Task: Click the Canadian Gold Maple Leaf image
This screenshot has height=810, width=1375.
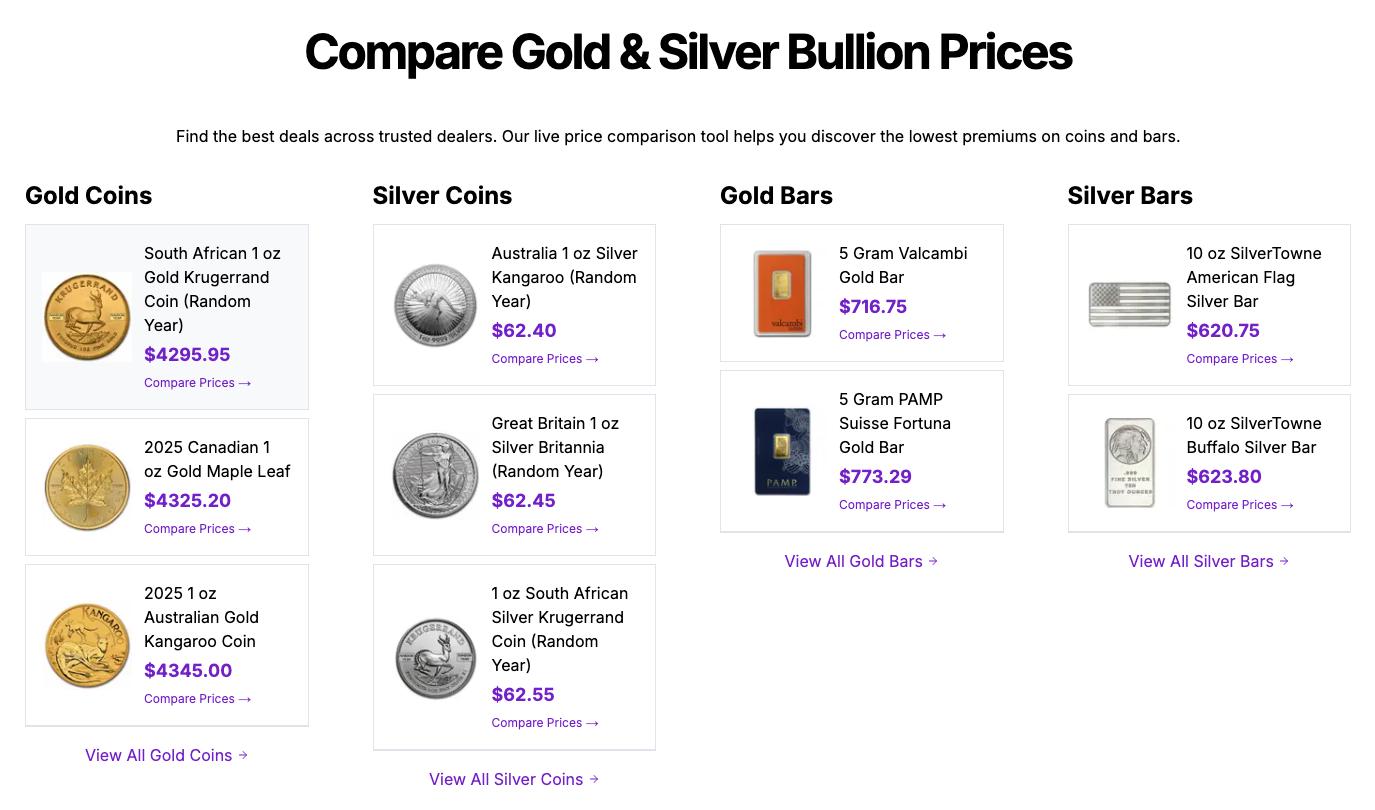Action: tap(87, 487)
